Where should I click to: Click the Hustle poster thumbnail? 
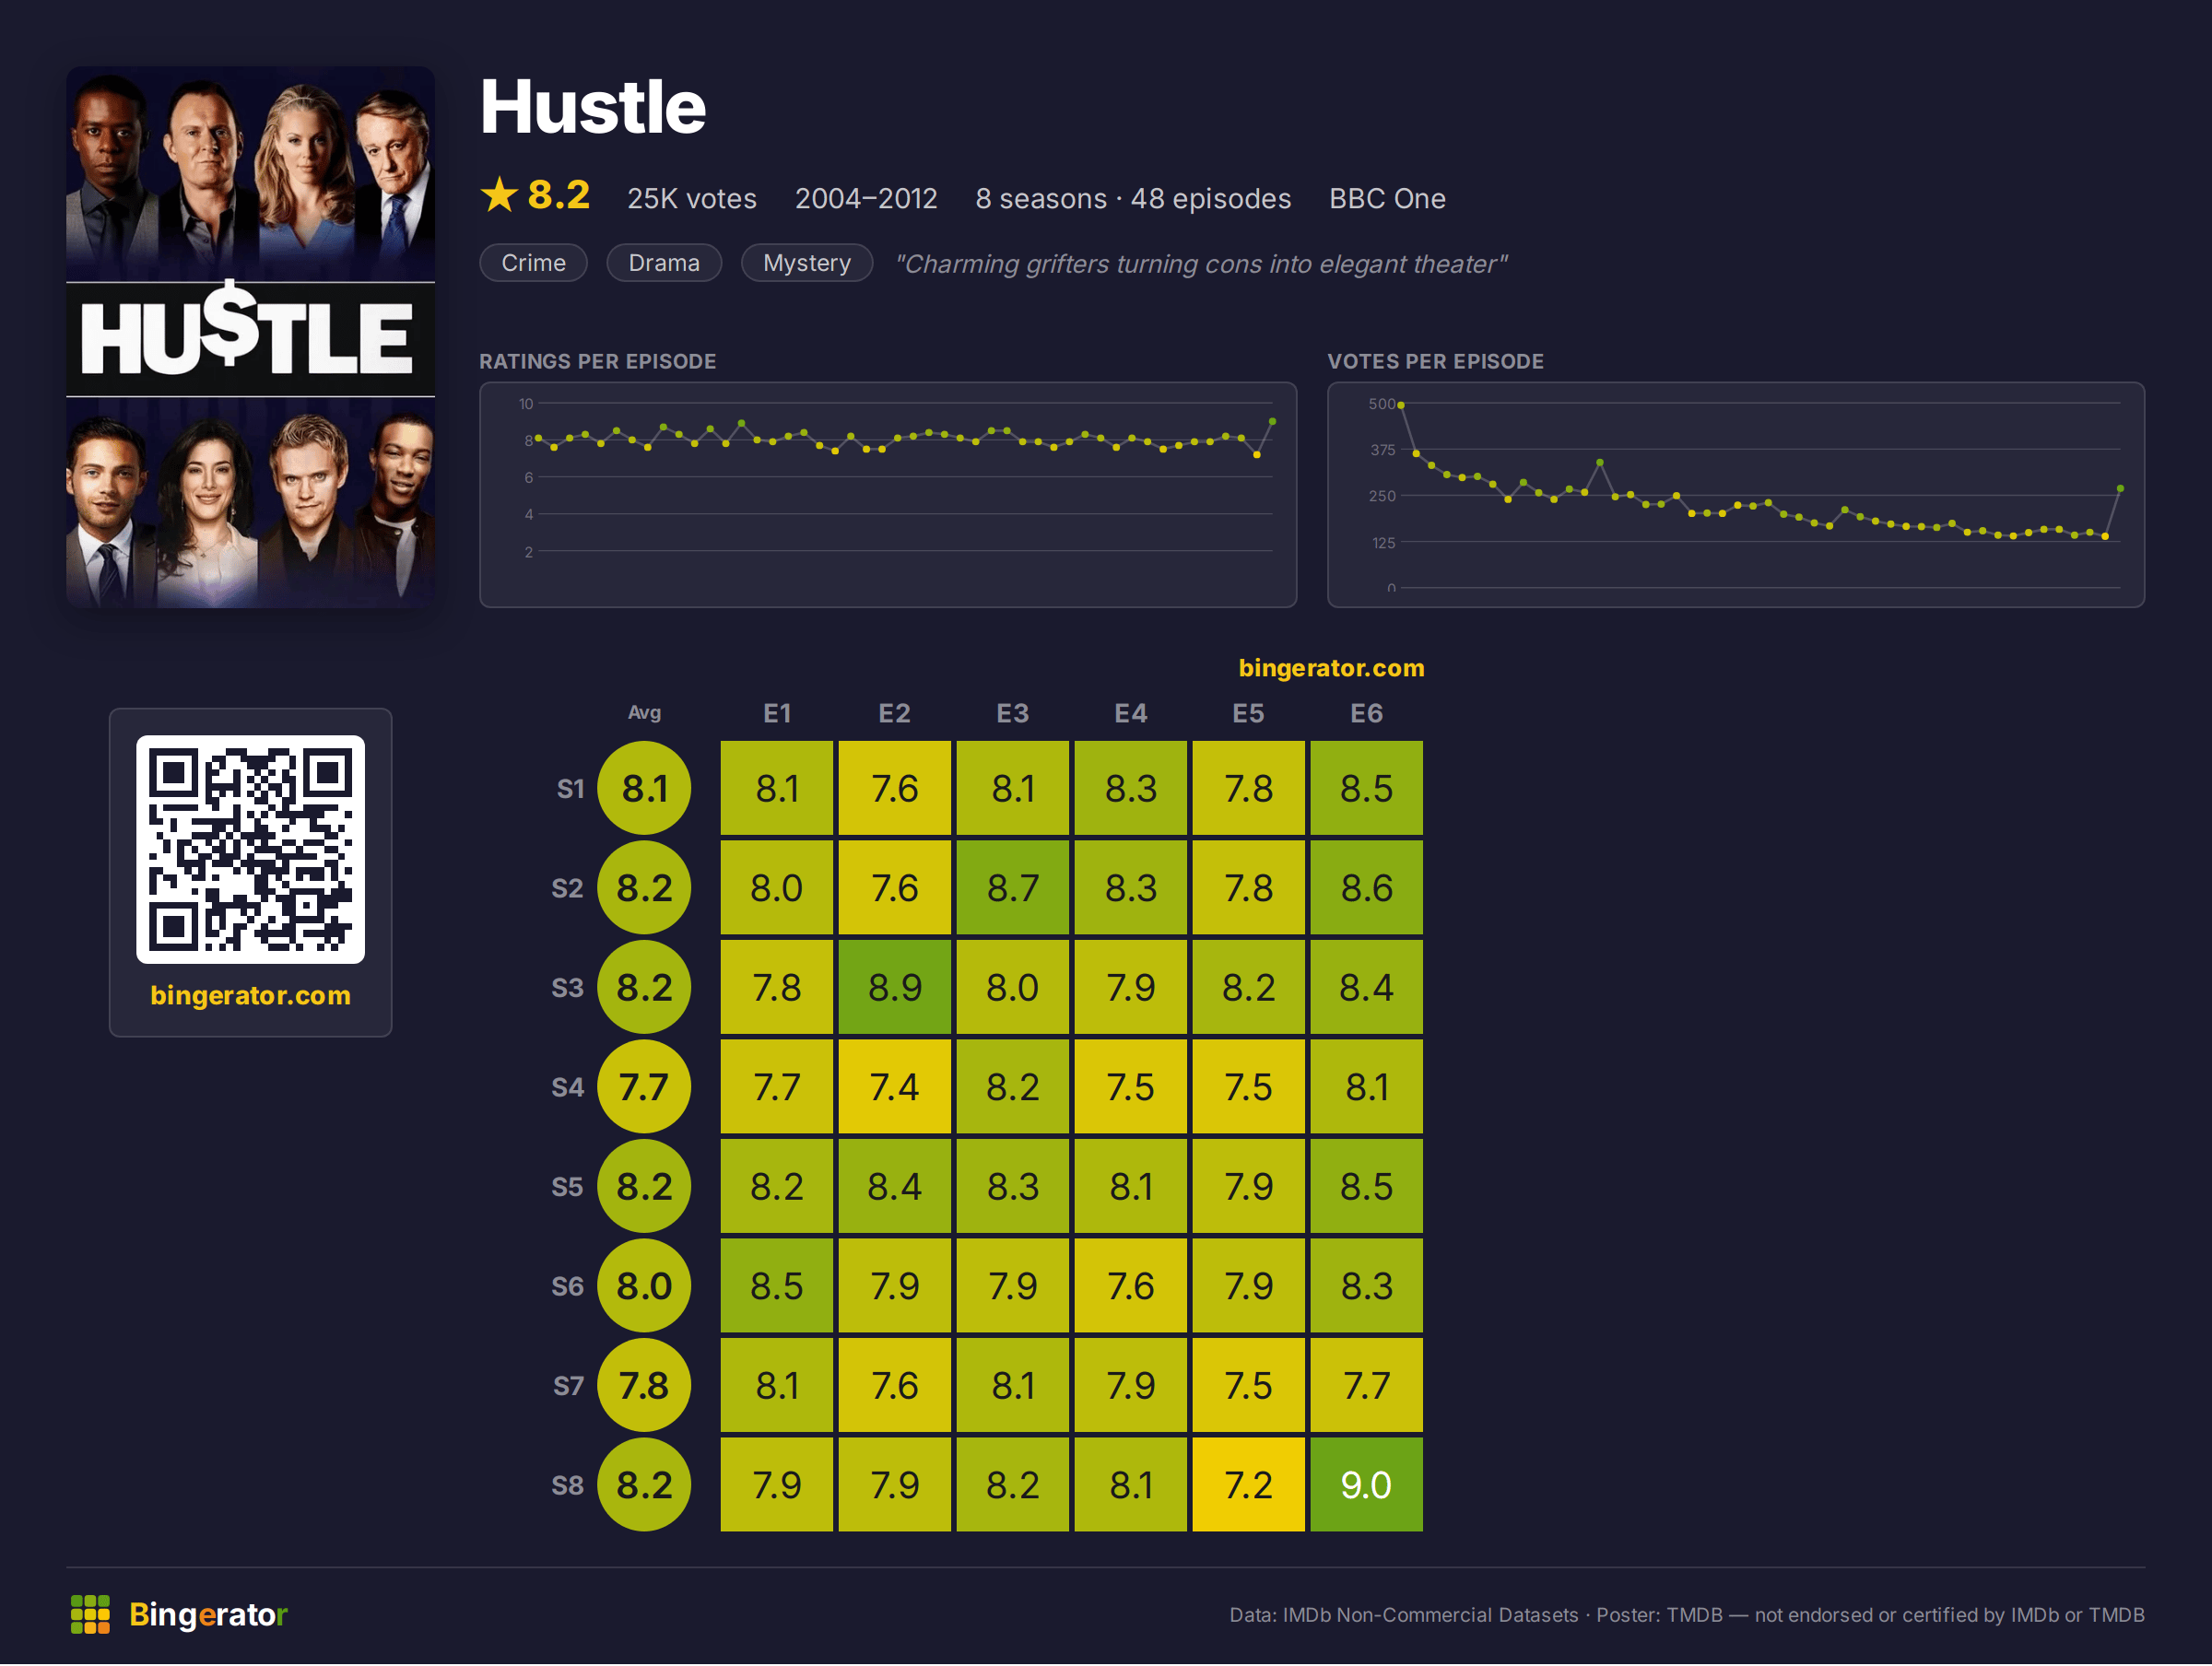(x=250, y=337)
